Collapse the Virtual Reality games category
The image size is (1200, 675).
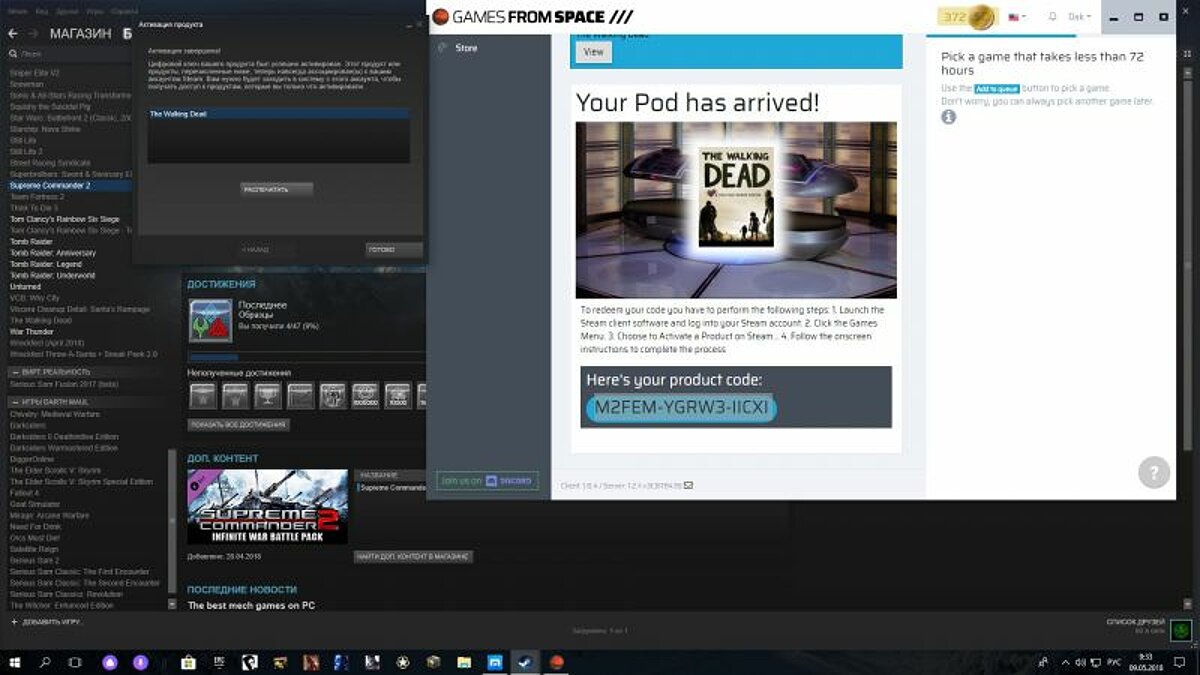(13, 371)
